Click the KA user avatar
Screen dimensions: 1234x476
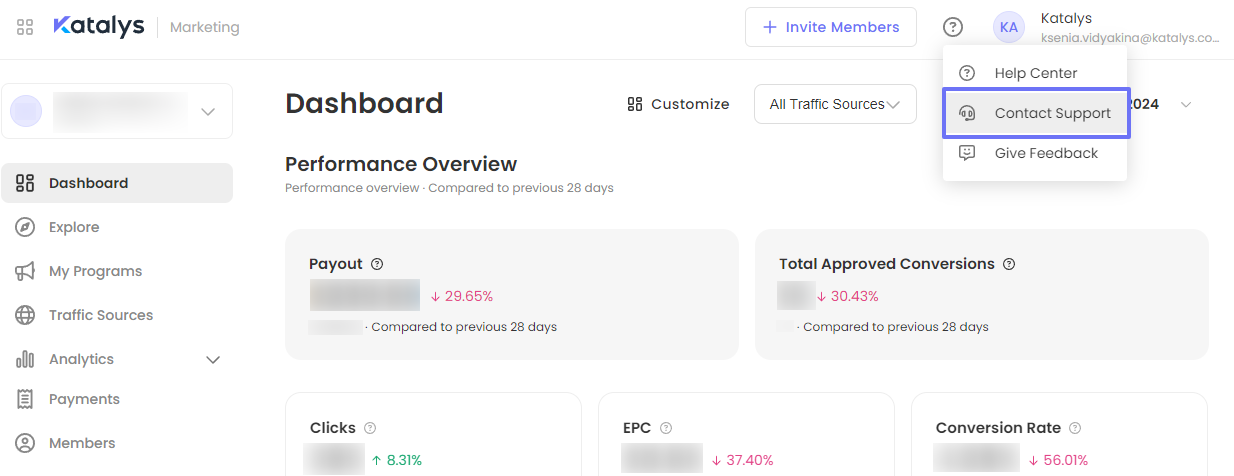1008,27
